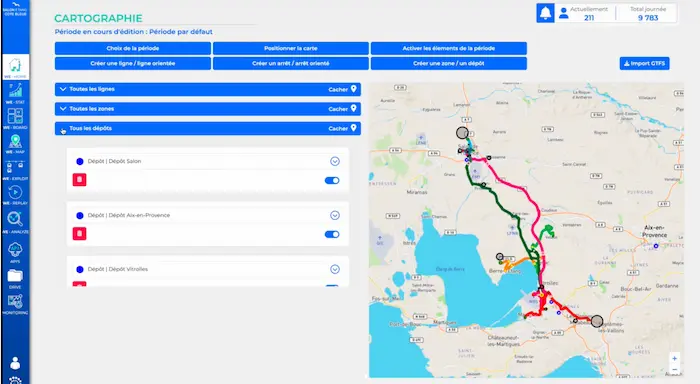This screenshot has width=700, height=384.
Task: Click Créer une ligne / ligne orientée
Action: (x=133, y=63)
